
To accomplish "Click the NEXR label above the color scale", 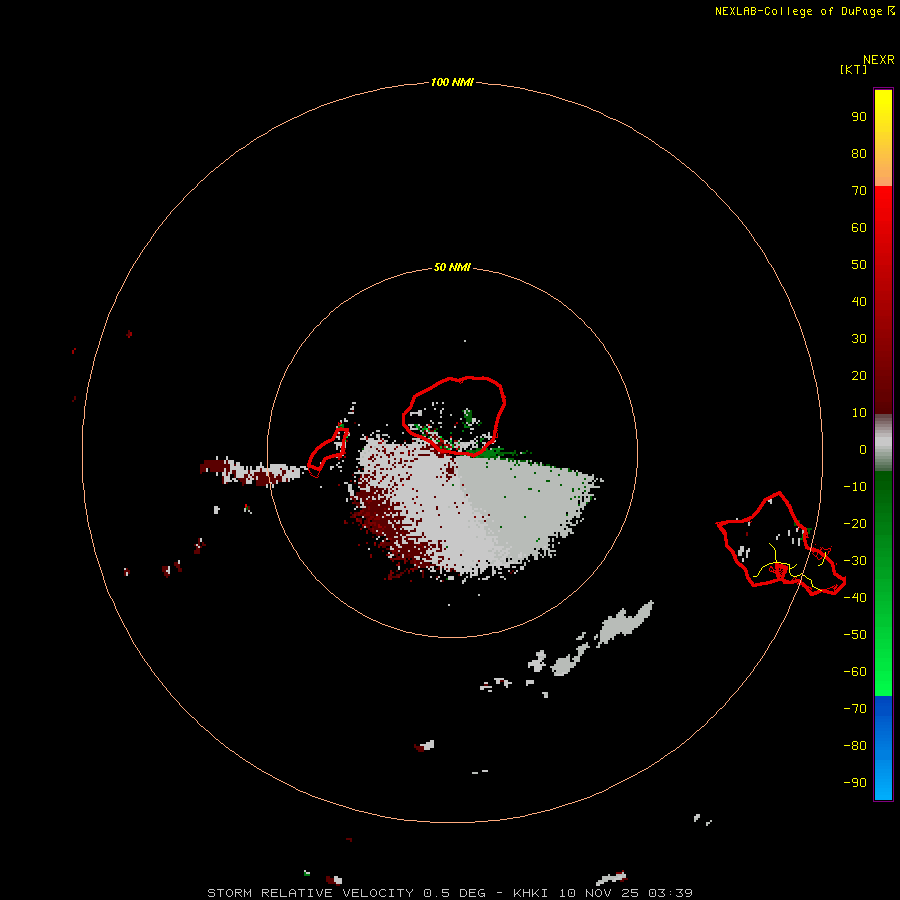I will [878, 60].
